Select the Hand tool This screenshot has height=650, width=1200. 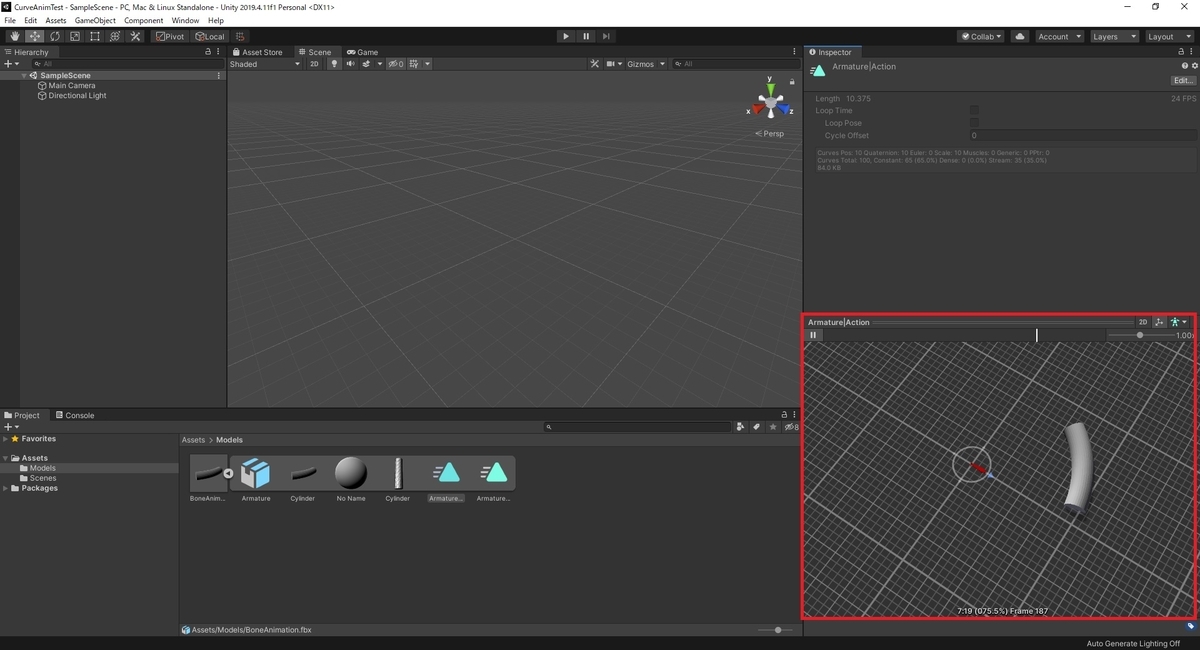(x=14, y=36)
